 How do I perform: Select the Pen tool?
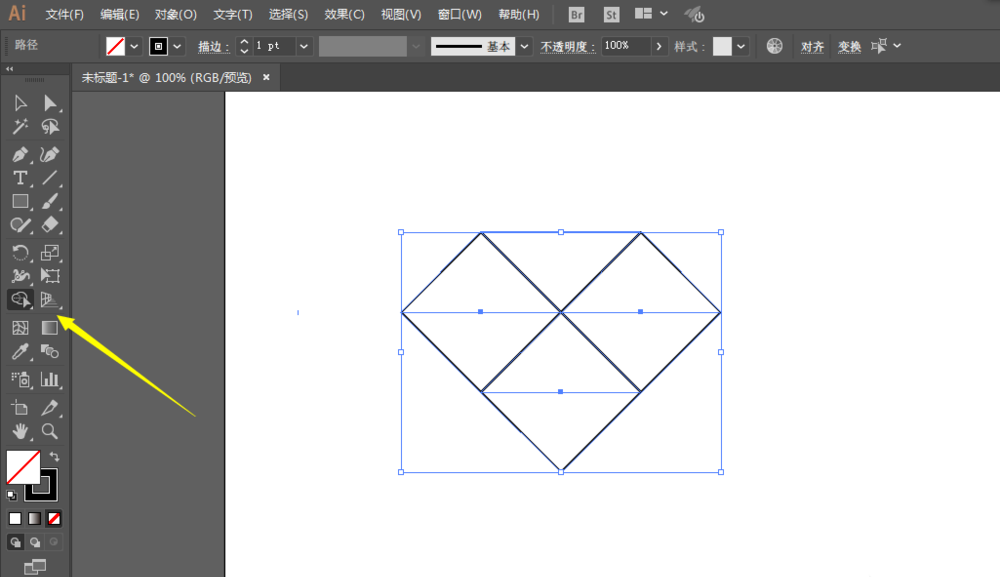(x=19, y=154)
